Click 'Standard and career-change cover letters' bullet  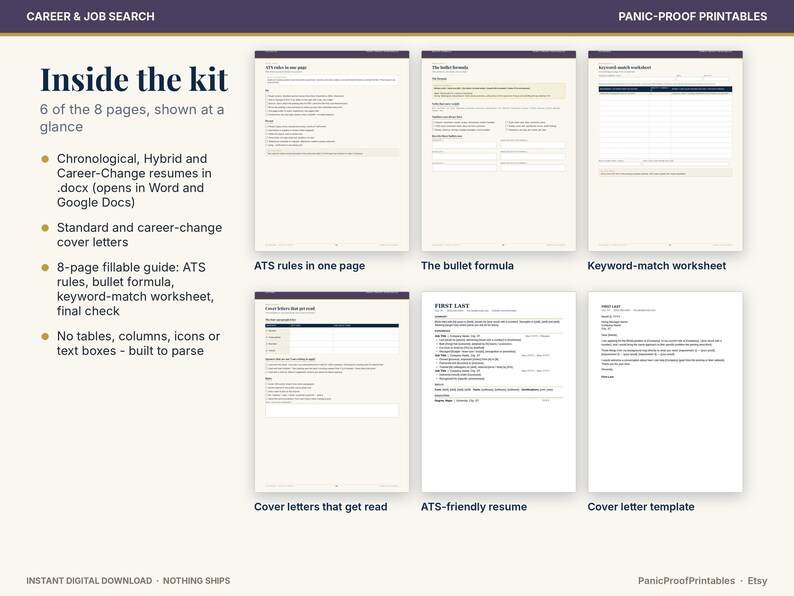[139, 235]
